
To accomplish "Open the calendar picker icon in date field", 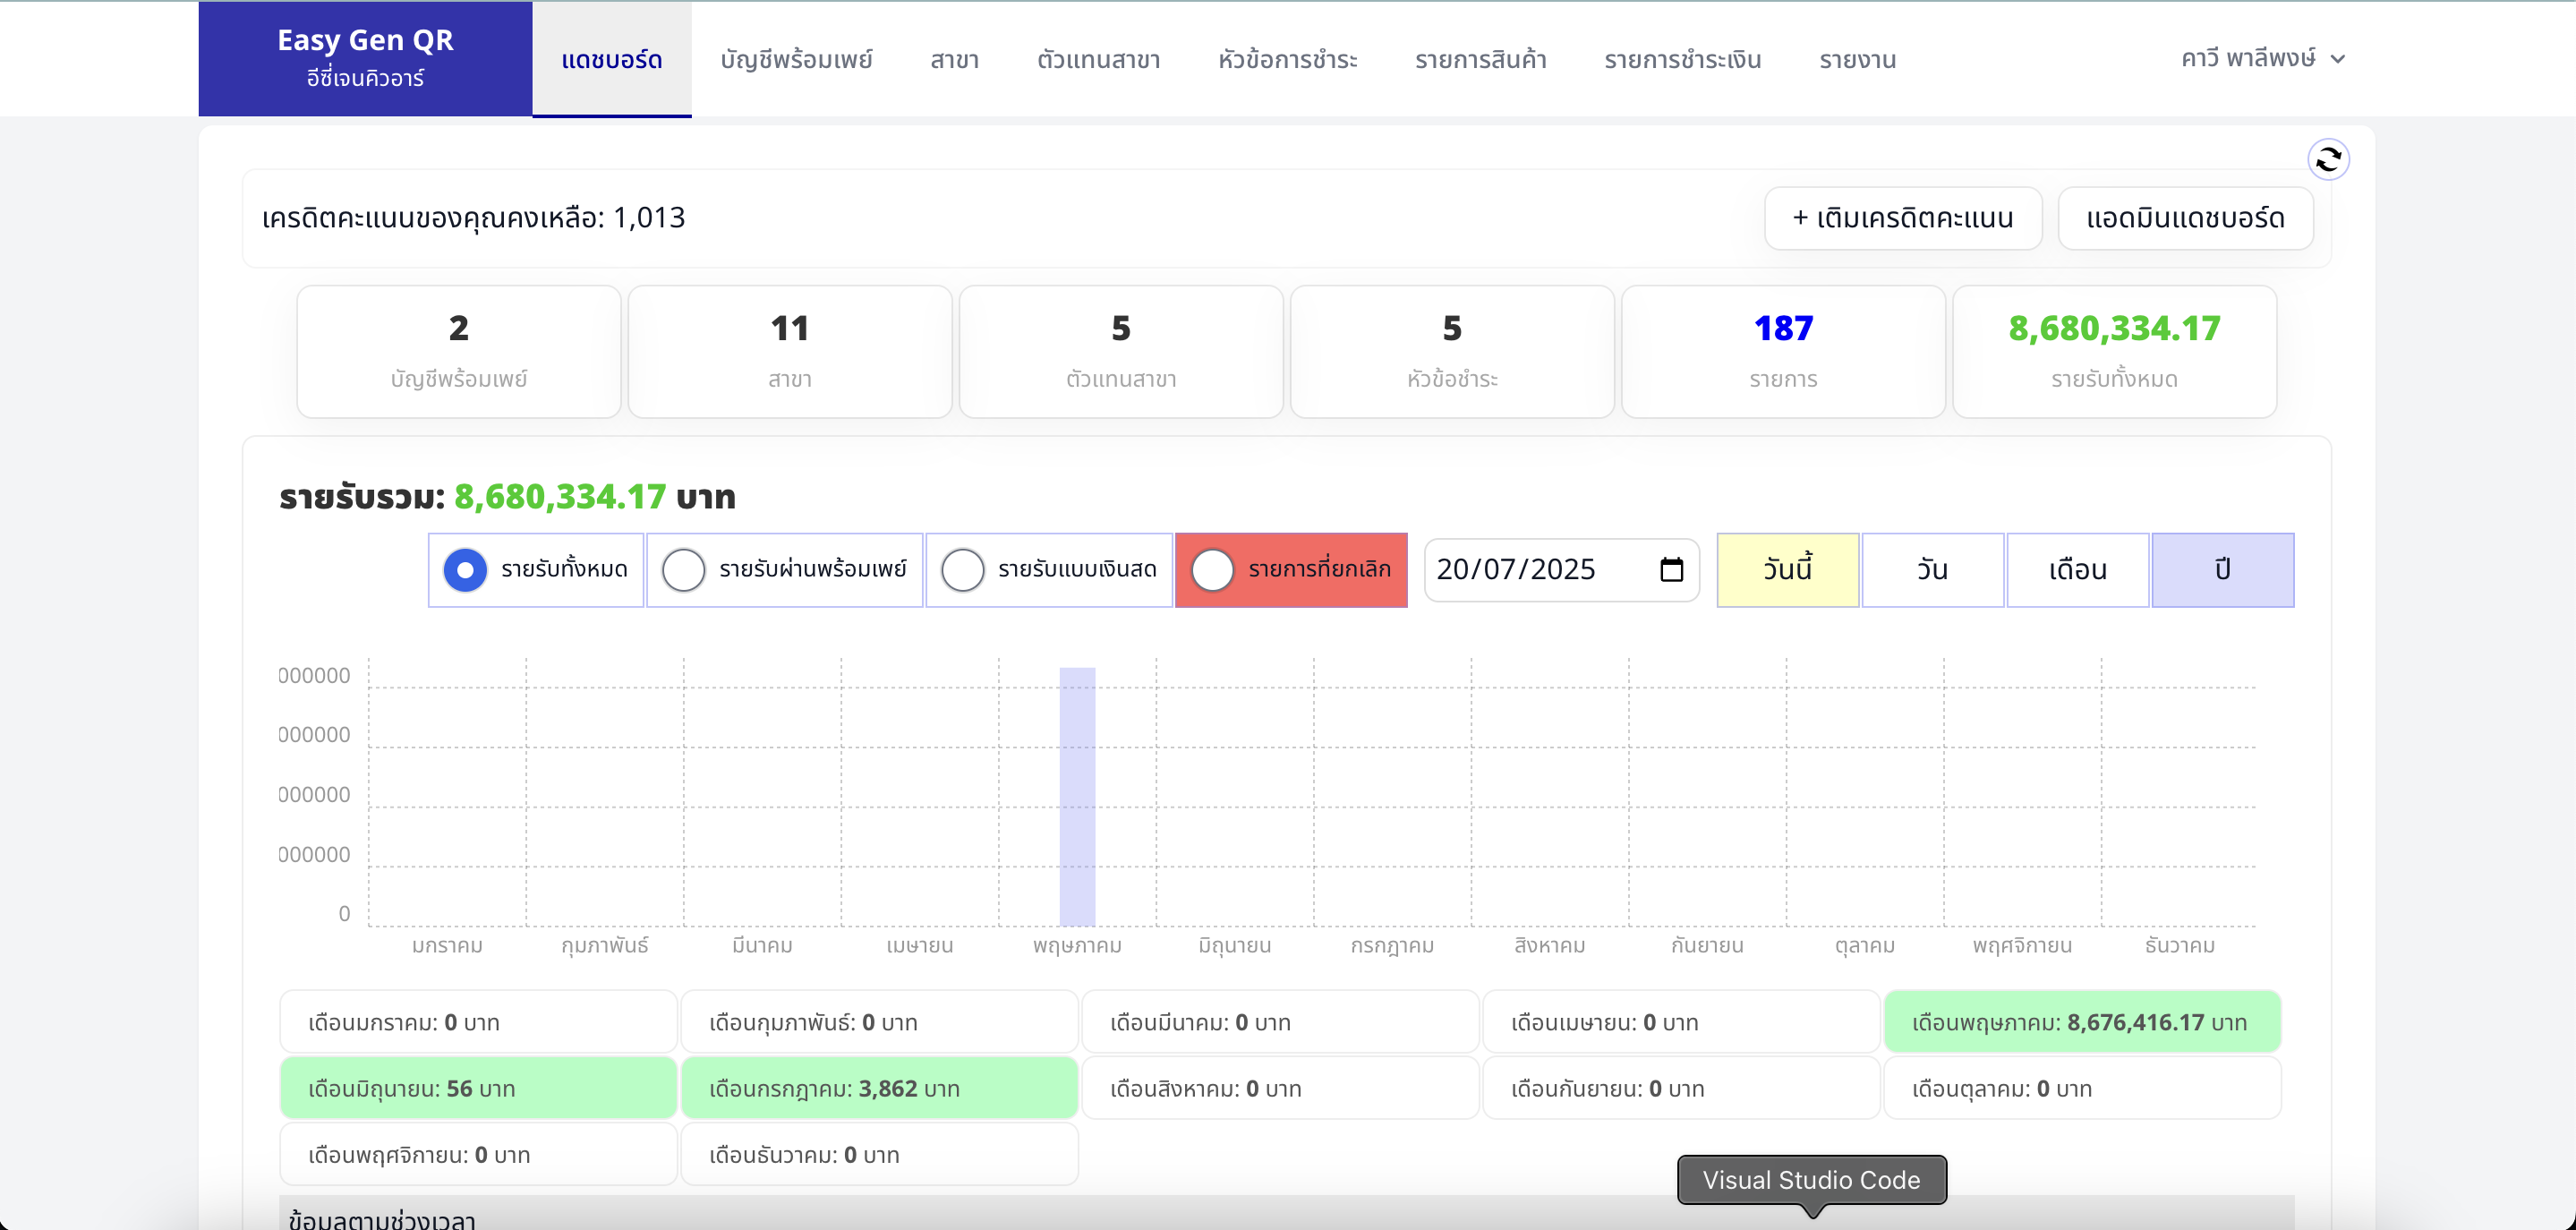I will [x=1671, y=570].
